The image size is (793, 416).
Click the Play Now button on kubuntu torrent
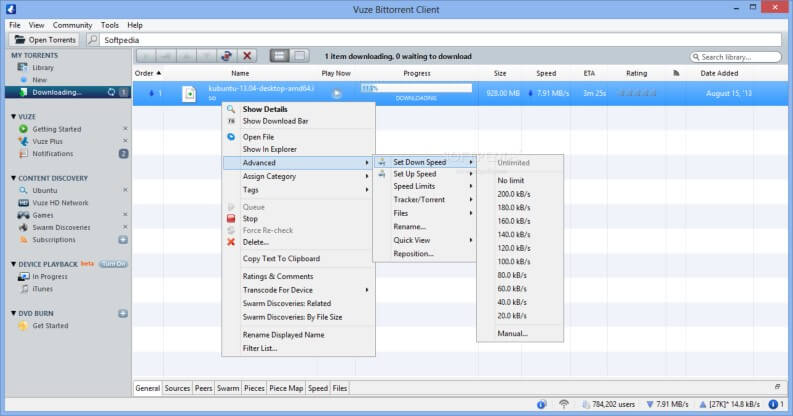[337, 94]
